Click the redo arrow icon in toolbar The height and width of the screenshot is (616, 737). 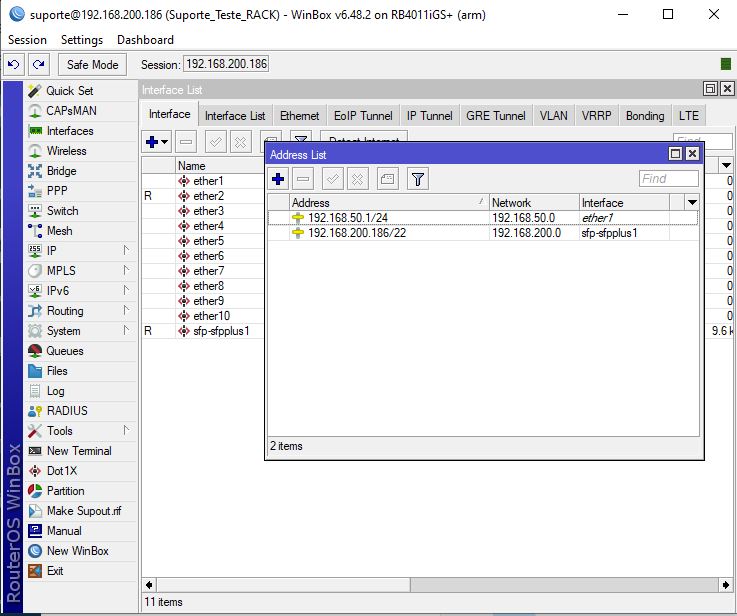[x=38, y=64]
